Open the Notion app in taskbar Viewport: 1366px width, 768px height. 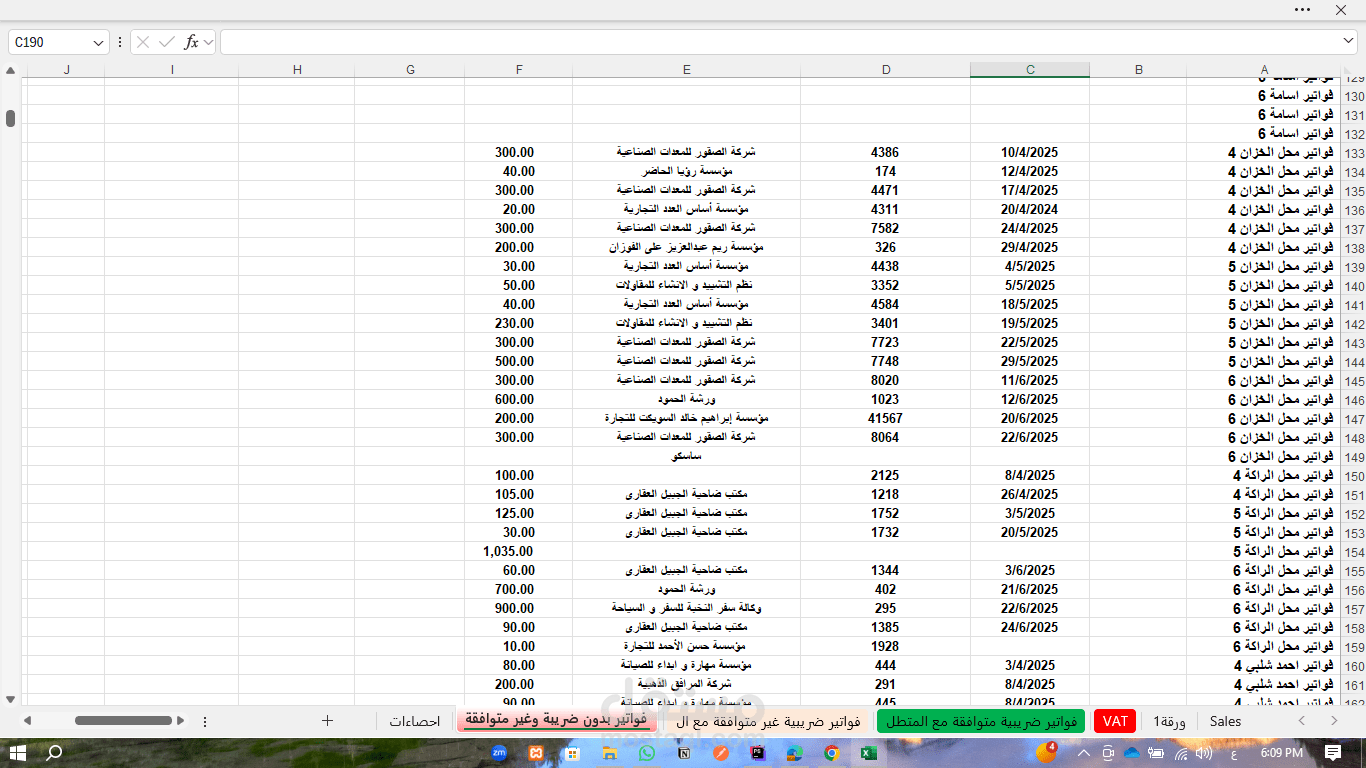pyautogui.click(x=684, y=753)
